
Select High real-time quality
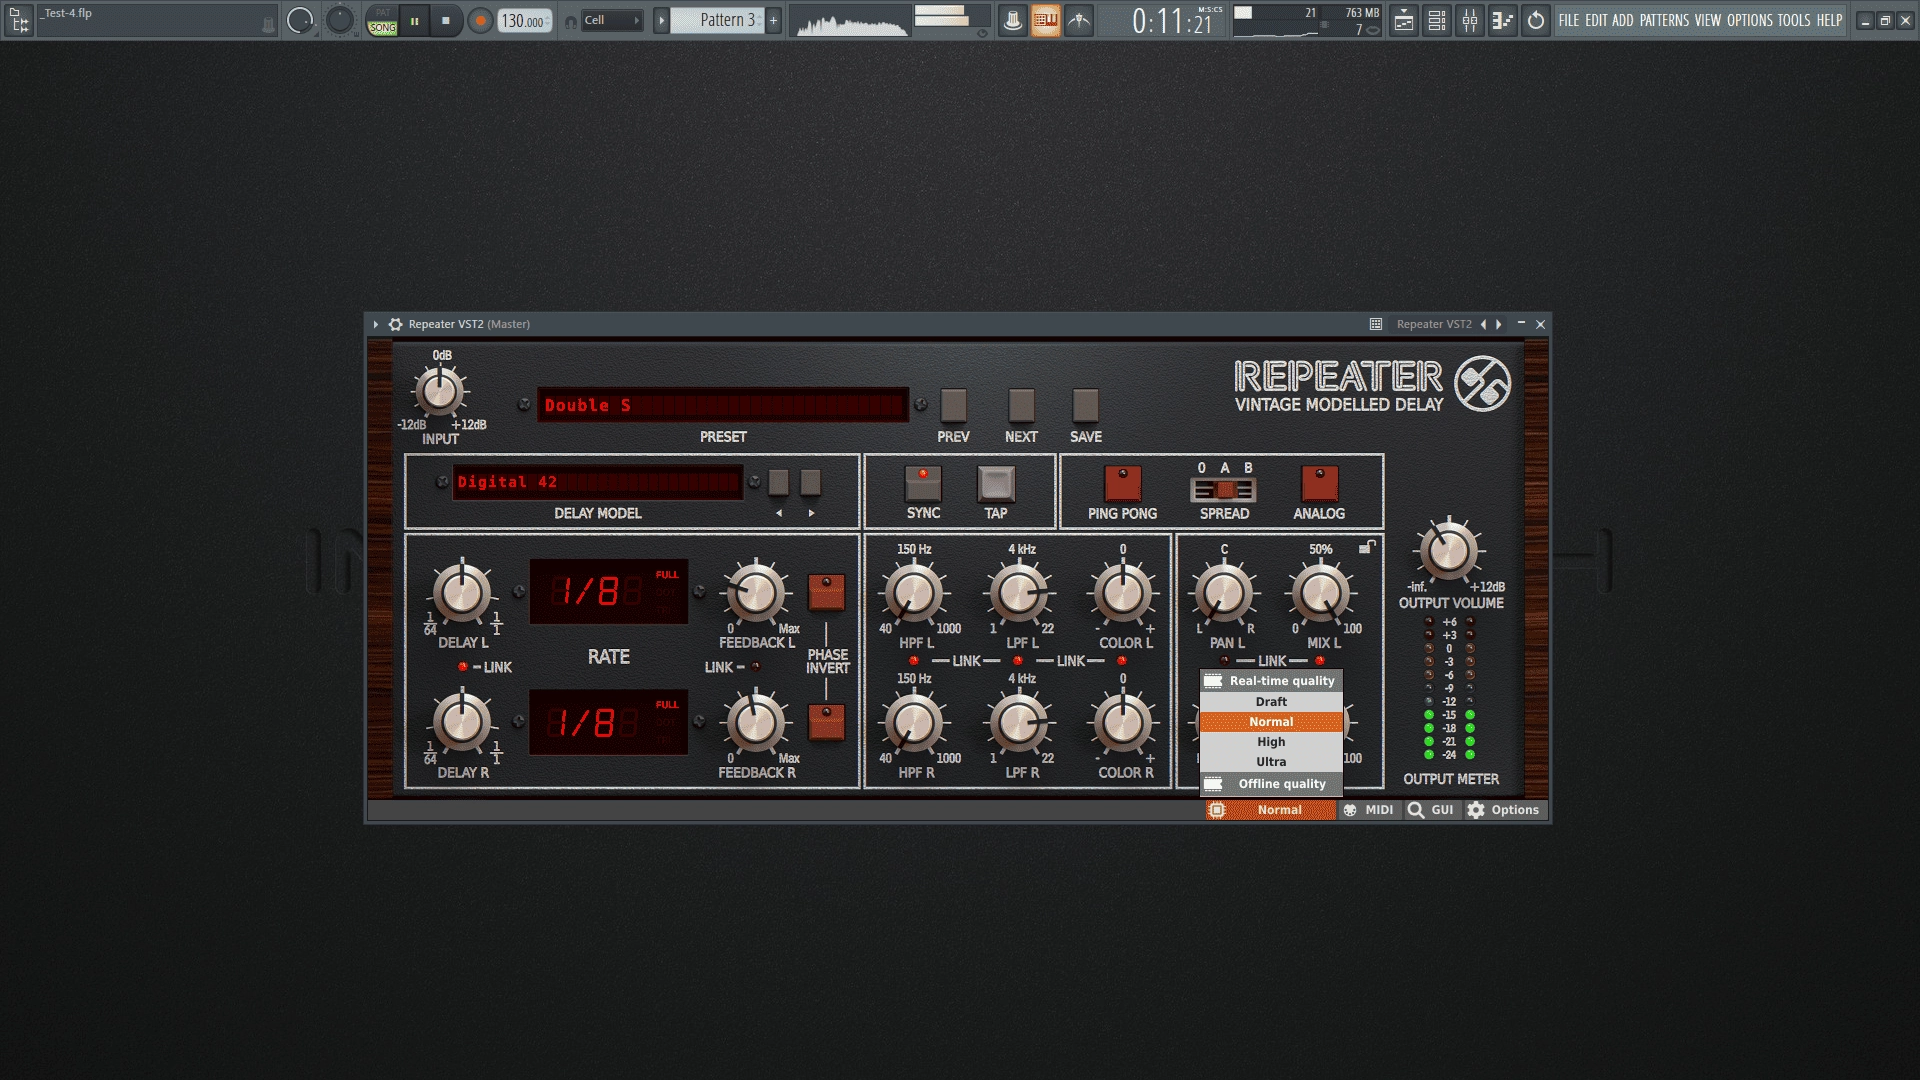point(1271,742)
